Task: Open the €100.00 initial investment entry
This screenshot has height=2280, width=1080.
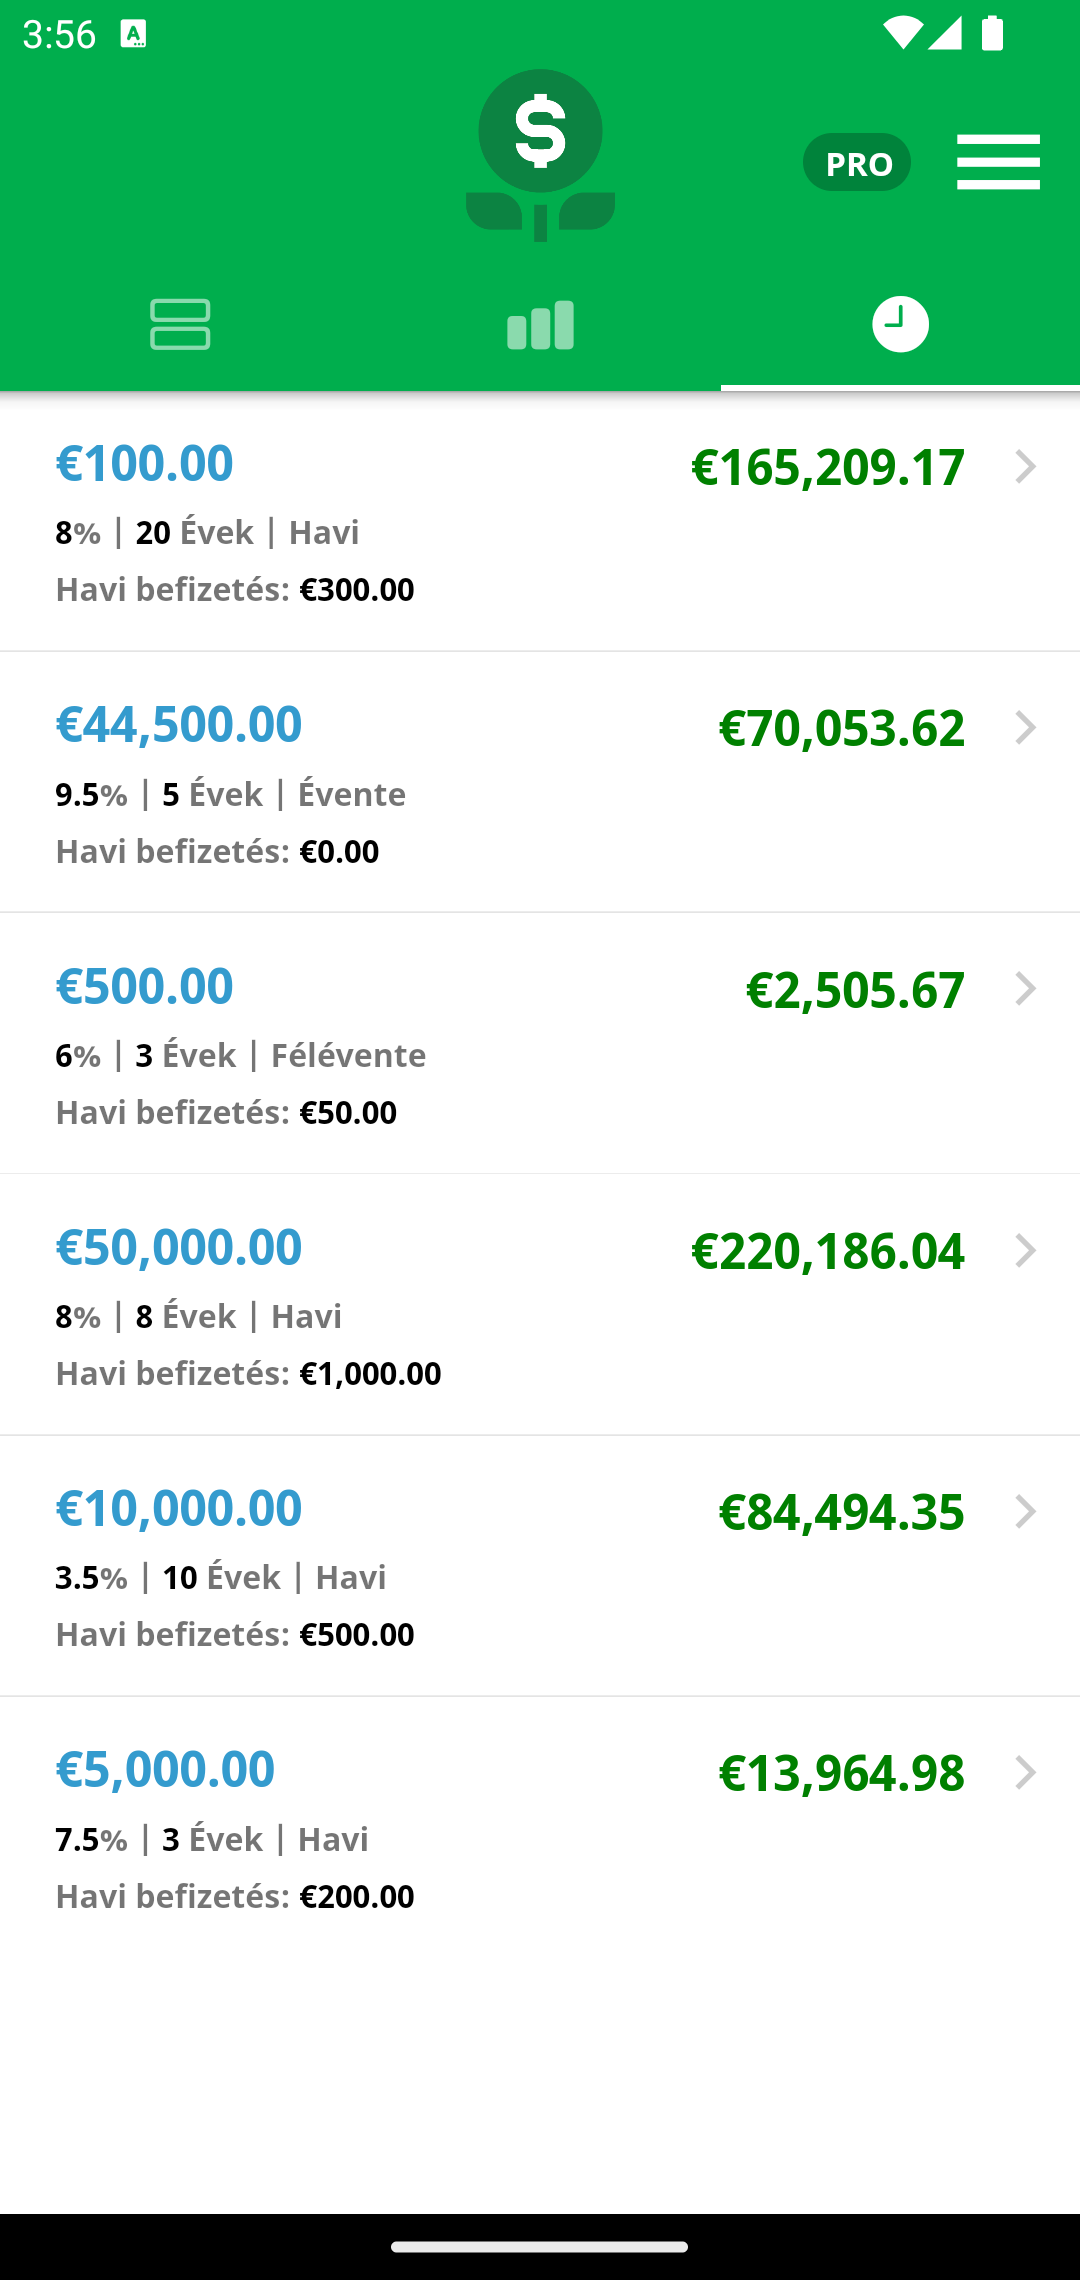Action: (540, 522)
